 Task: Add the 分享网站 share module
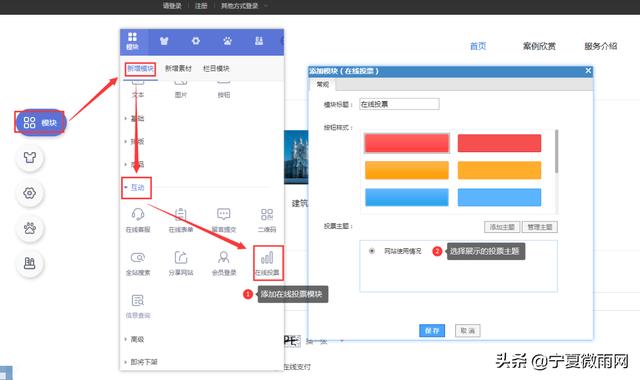tap(181, 263)
